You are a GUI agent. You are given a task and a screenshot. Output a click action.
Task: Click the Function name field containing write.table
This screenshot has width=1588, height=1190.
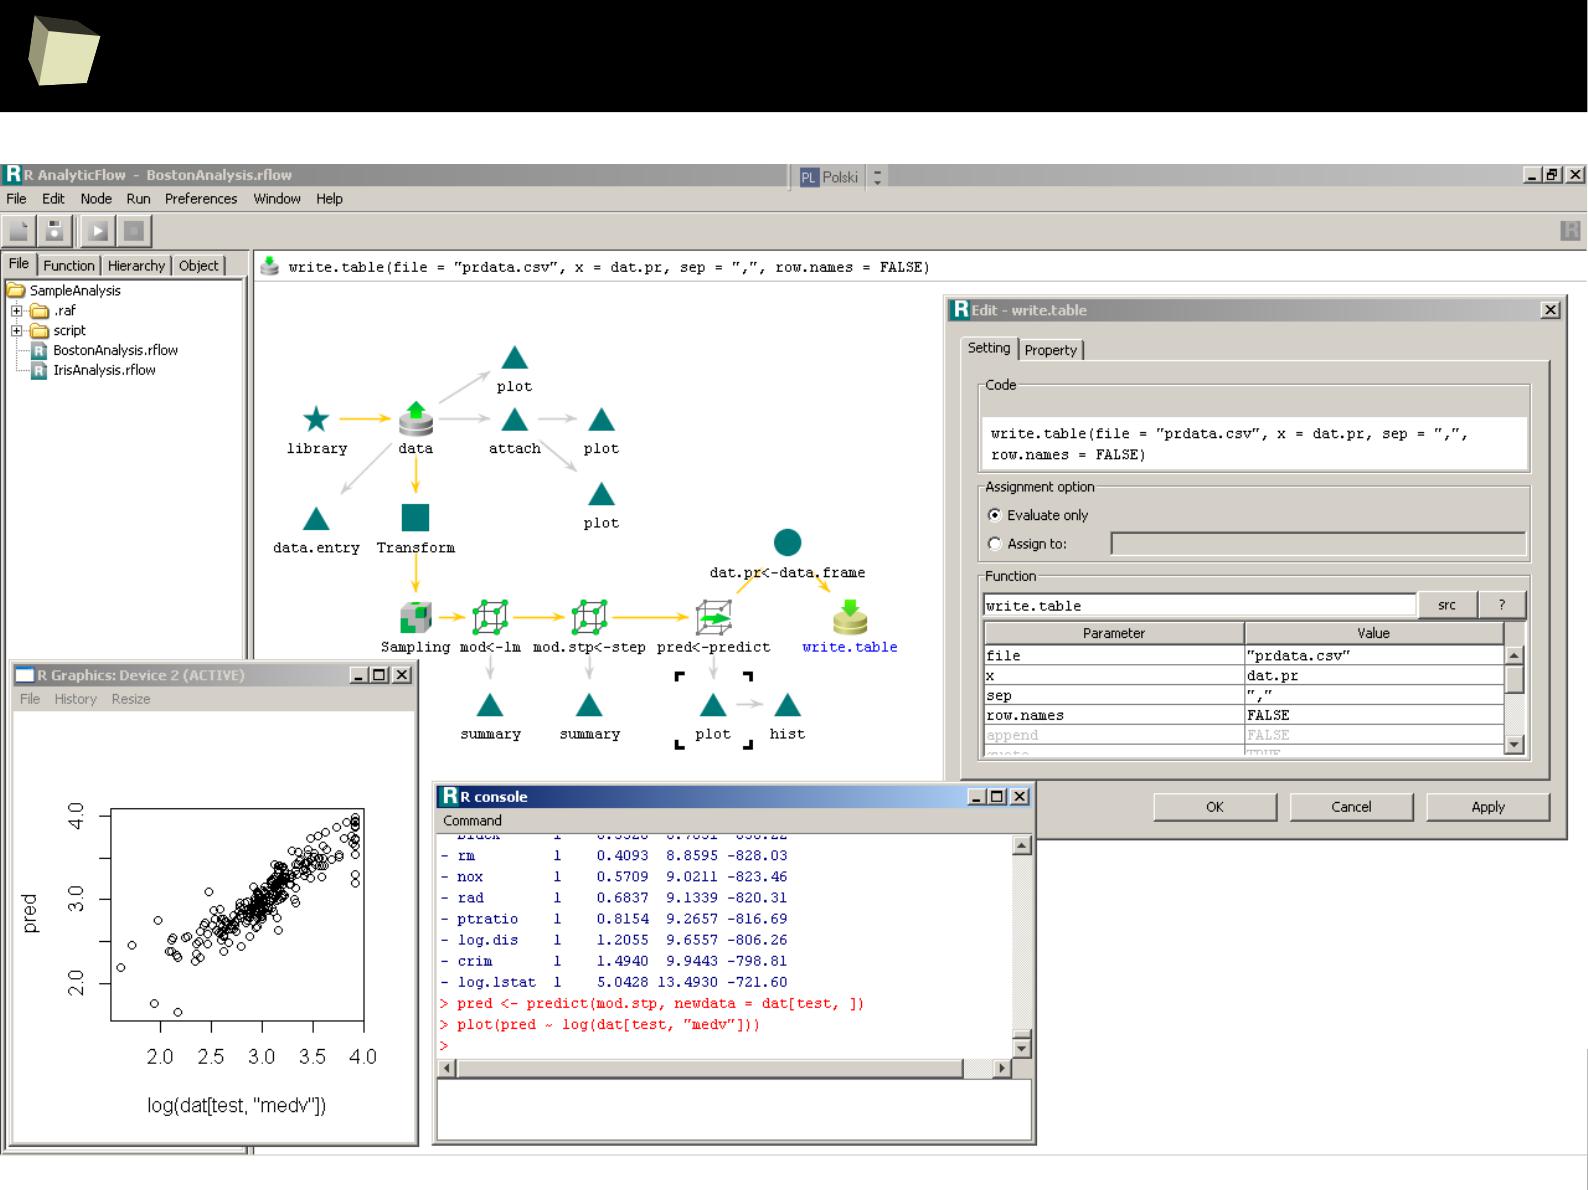click(x=1200, y=606)
